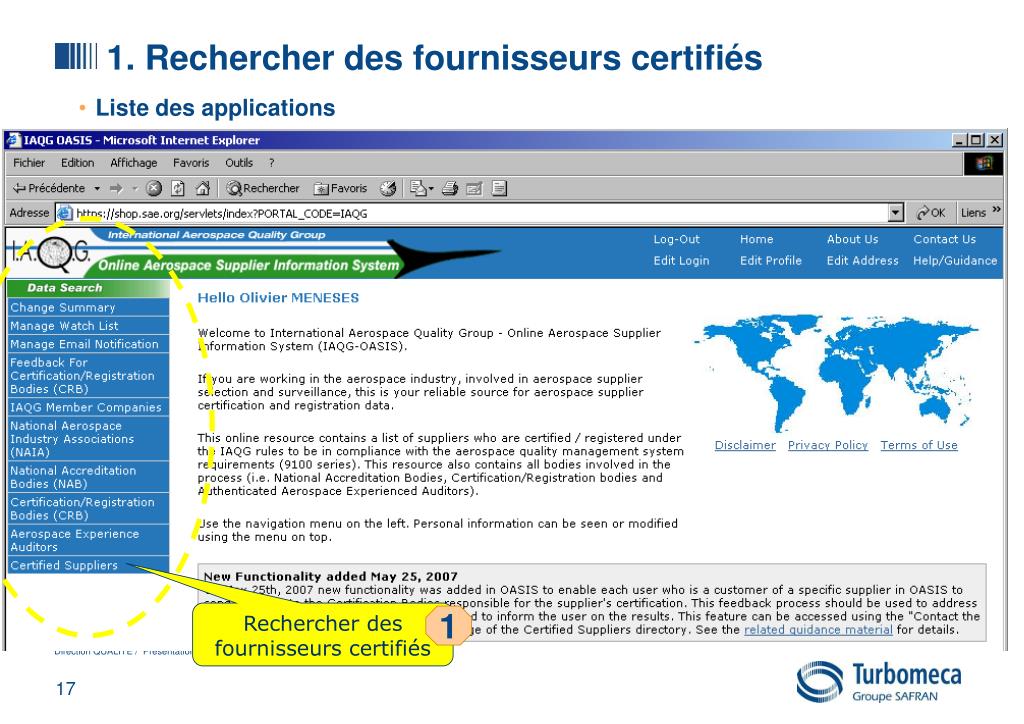Open National Accreditation Bodies (NAB)

click(88, 477)
